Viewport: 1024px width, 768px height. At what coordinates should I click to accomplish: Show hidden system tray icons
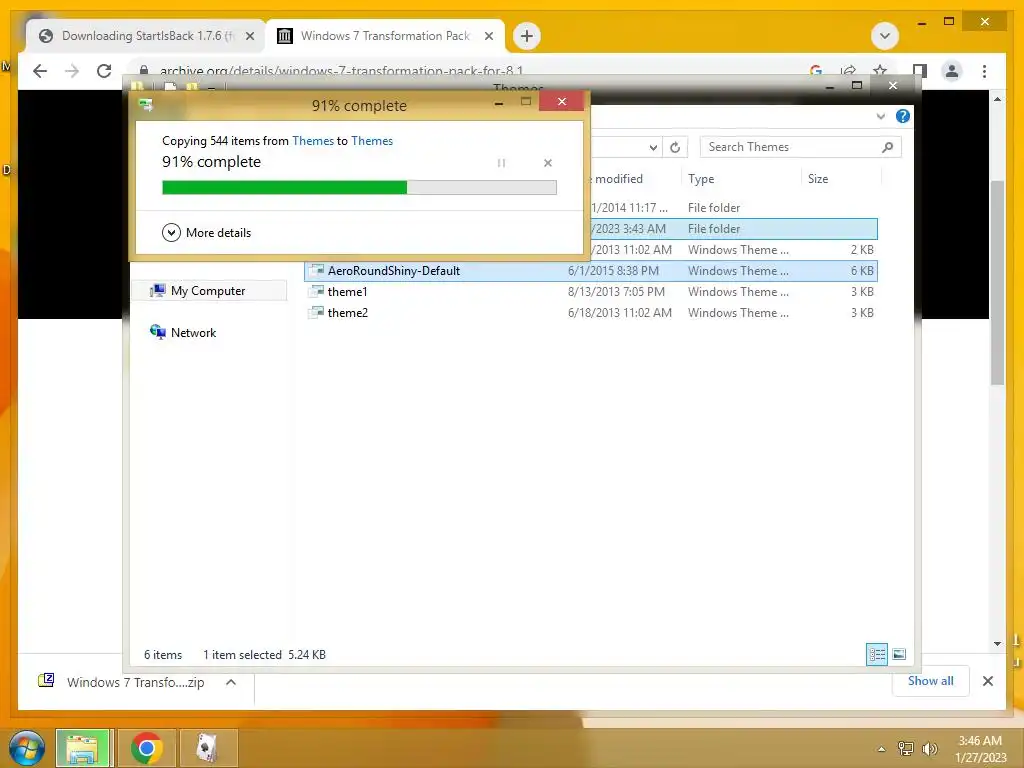click(x=882, y=749)
